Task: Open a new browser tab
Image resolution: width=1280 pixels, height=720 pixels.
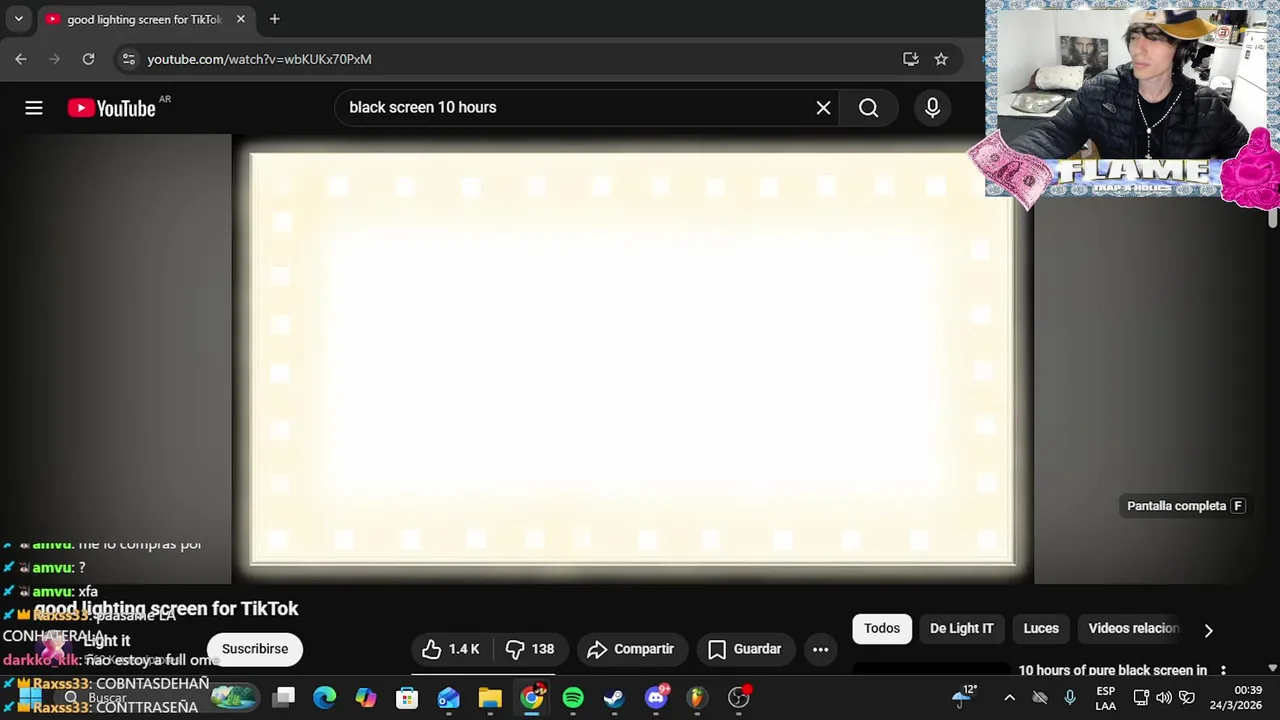Action: pos(274,19)
